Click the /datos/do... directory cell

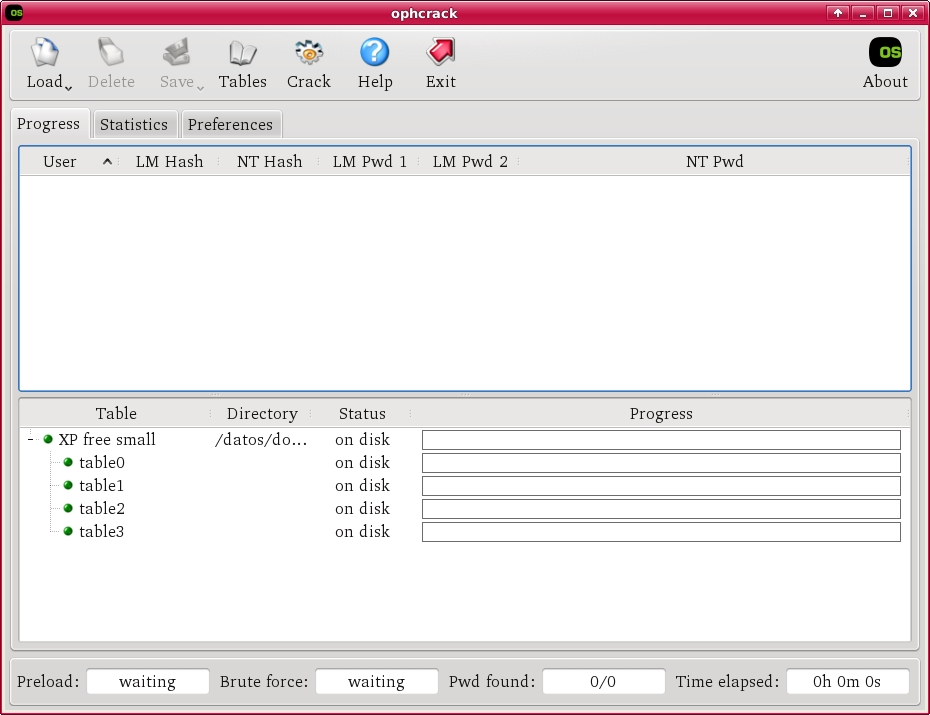click(x=261, y=439)
